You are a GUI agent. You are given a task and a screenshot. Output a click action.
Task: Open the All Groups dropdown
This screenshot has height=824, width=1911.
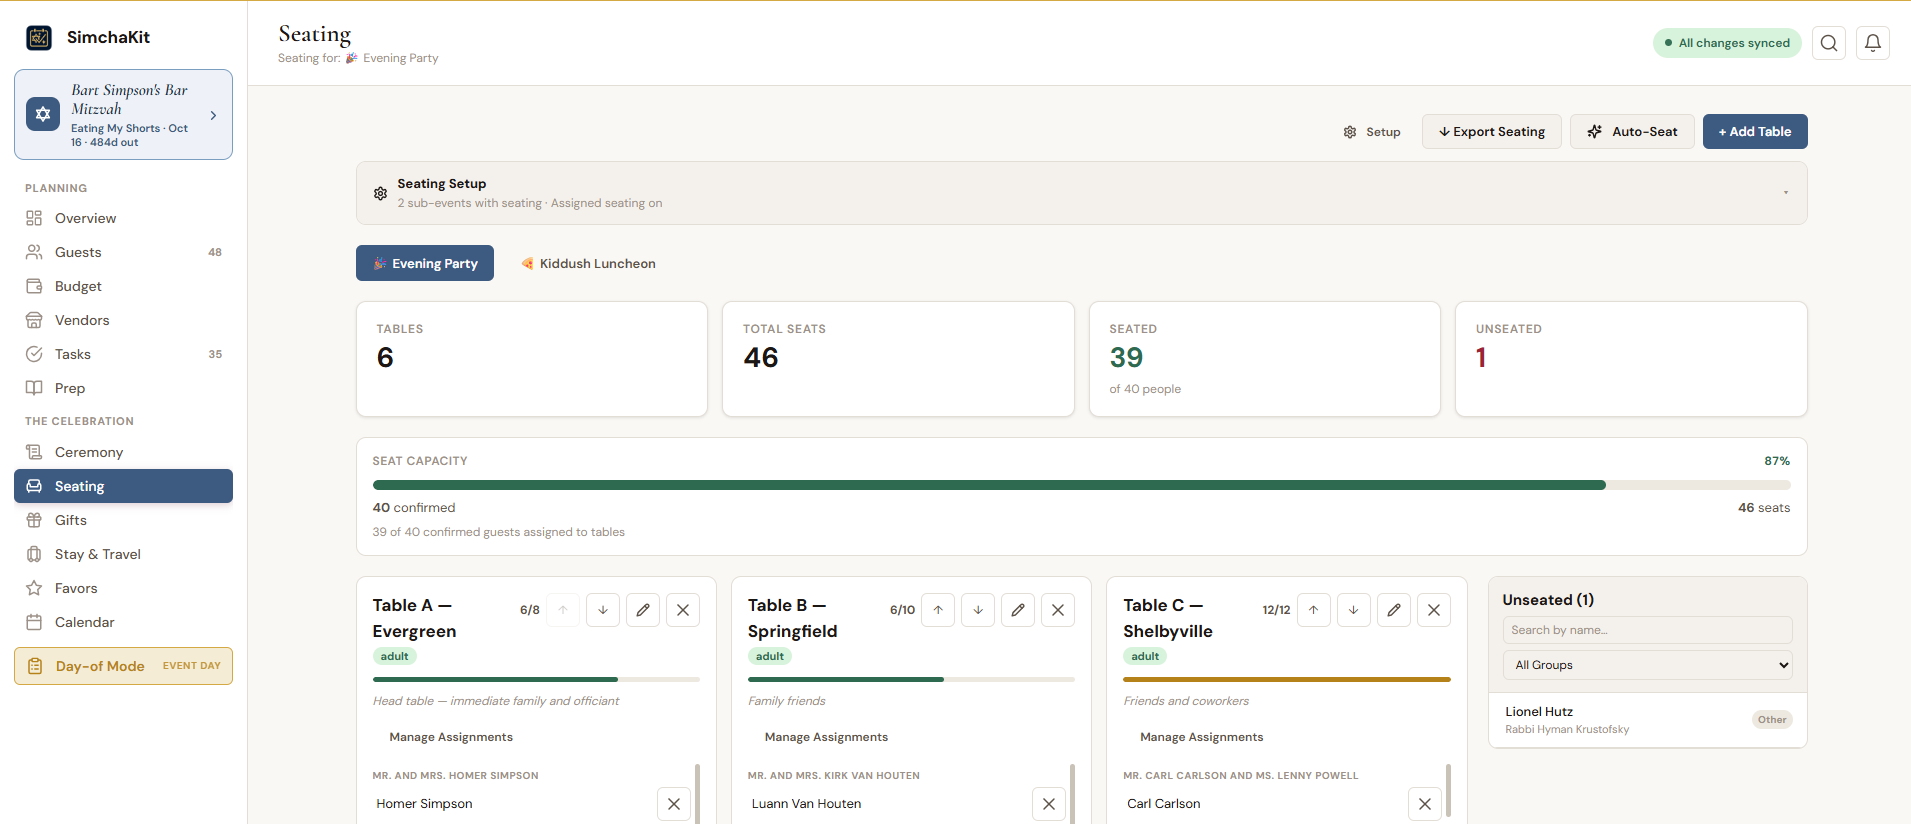click(x=1647, y=665)
